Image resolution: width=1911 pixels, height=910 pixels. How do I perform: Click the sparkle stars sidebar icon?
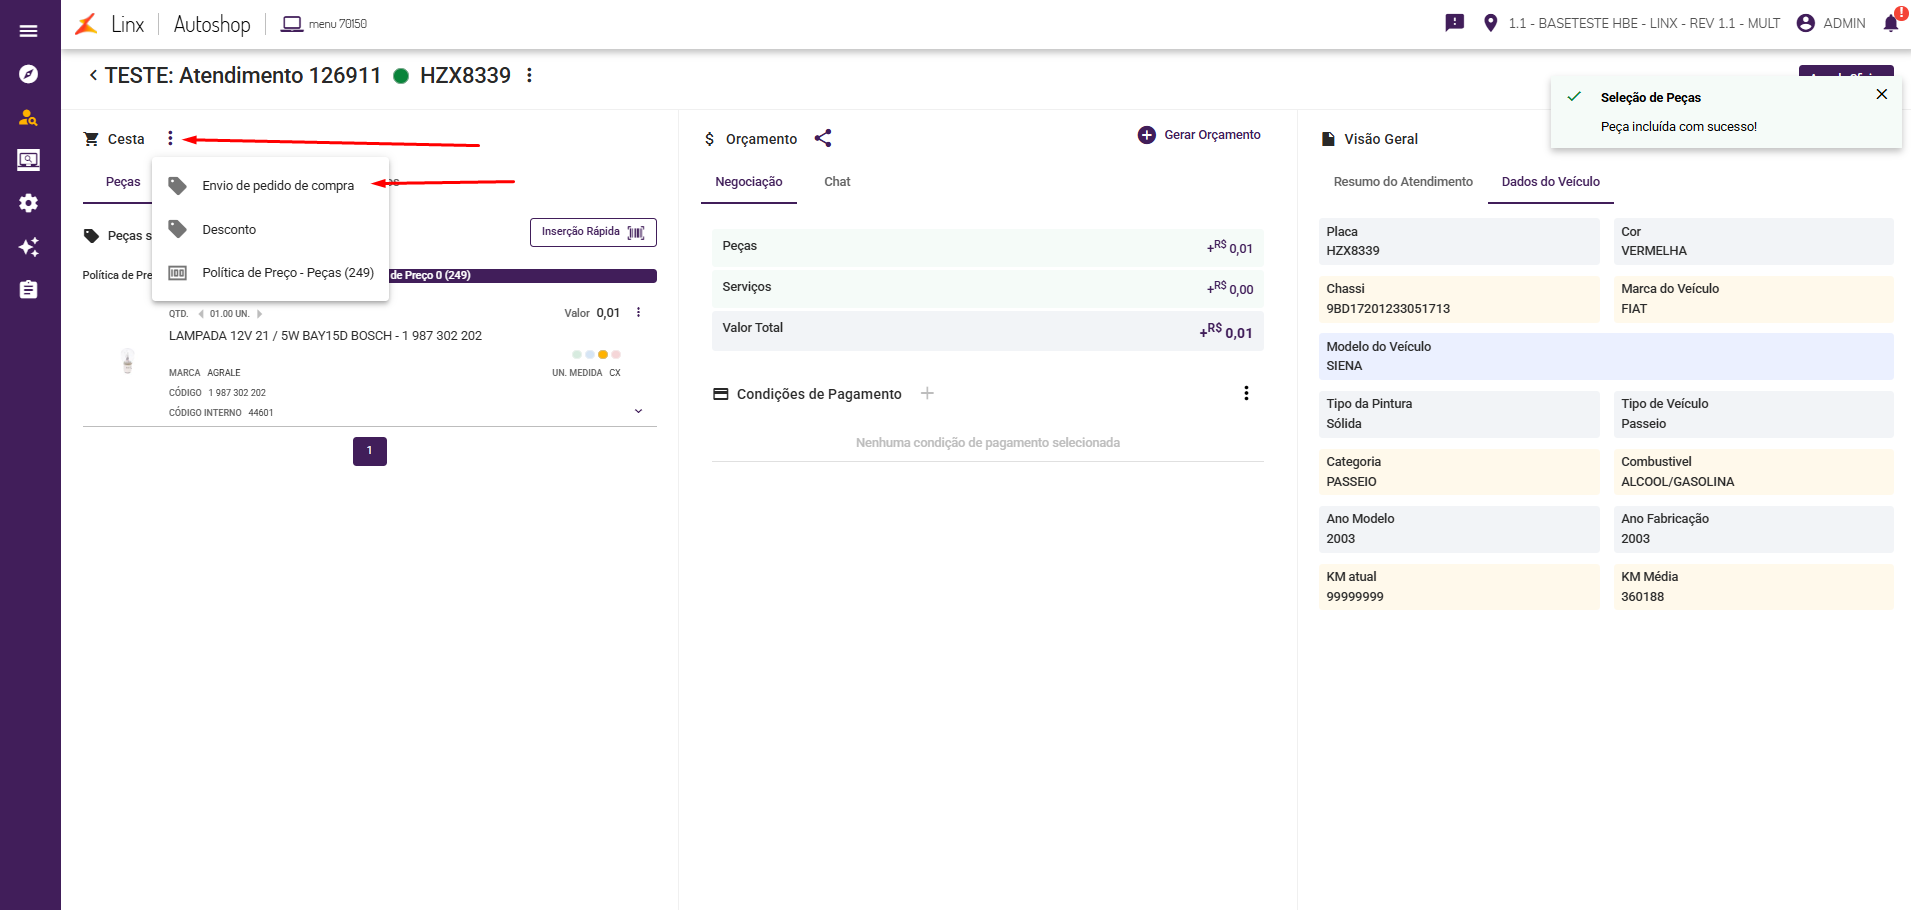click(x=28, y=246)
